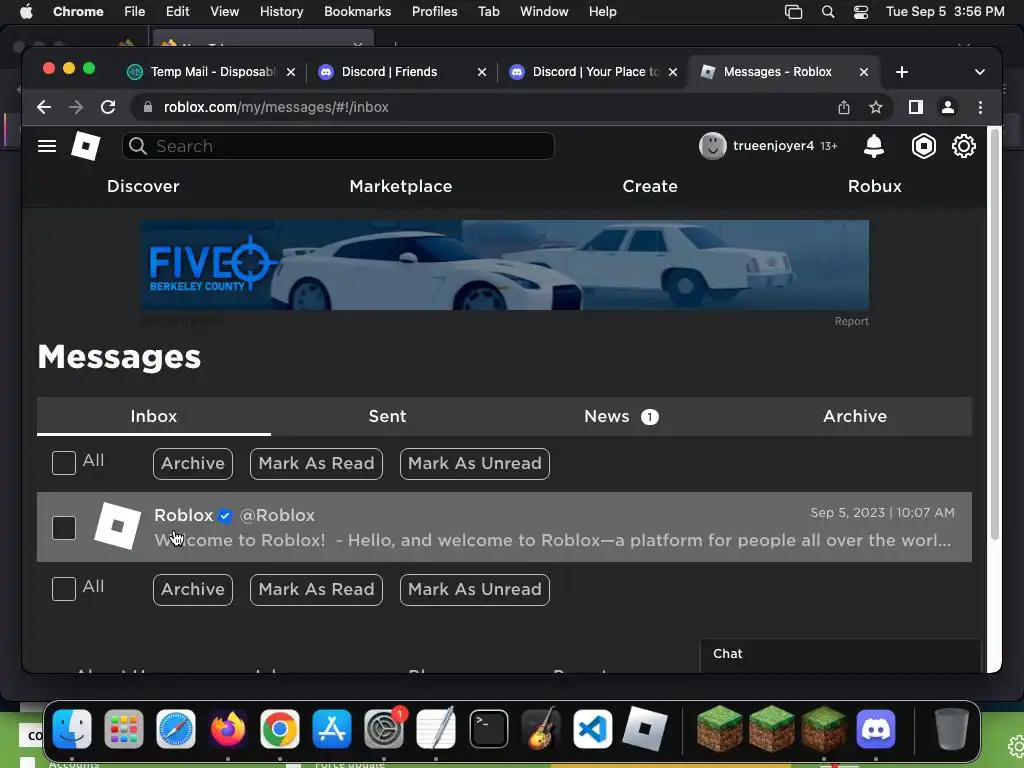Open Roblox app from the Dock
Viewport: 1024px width, 768px height.
tap(645, 729)
